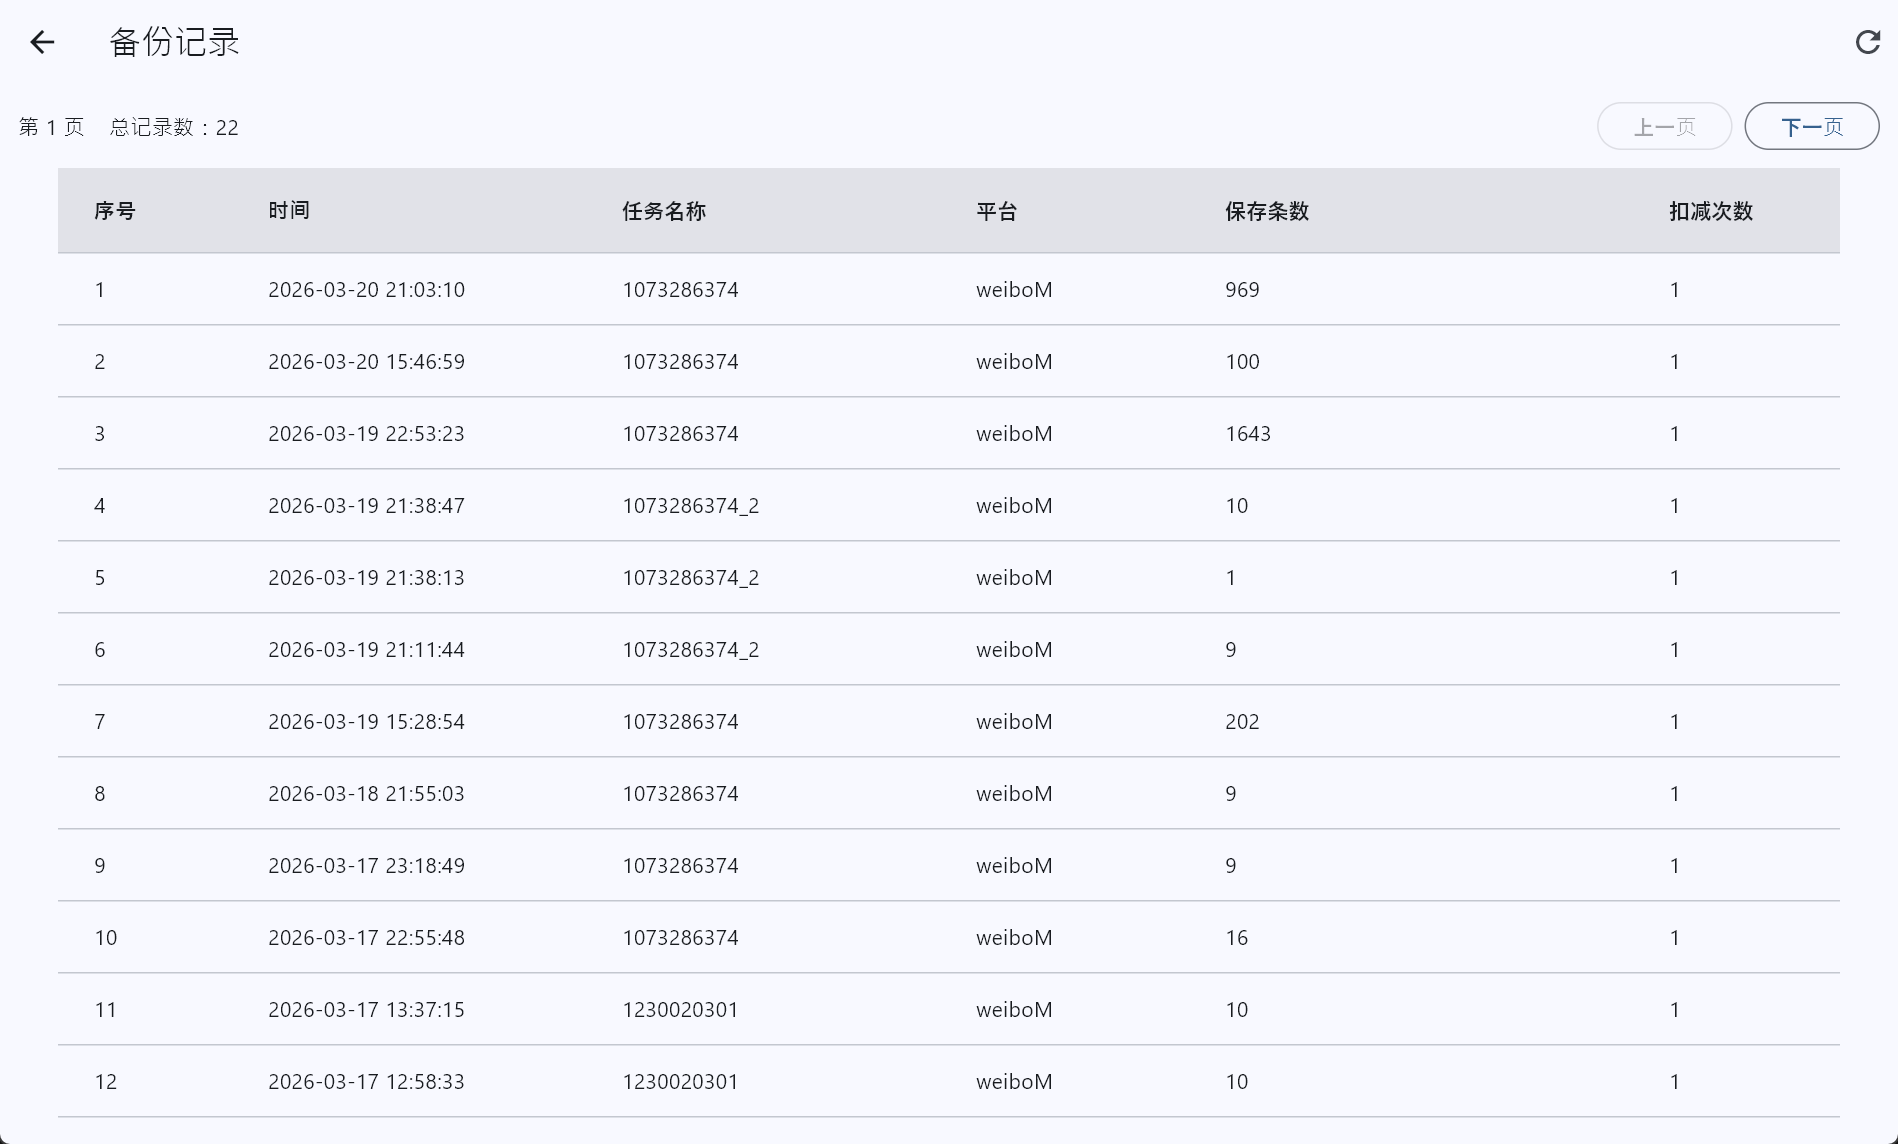
Task: Select the row with 1643 saved entries
Action: click(x=1248, y=434)
